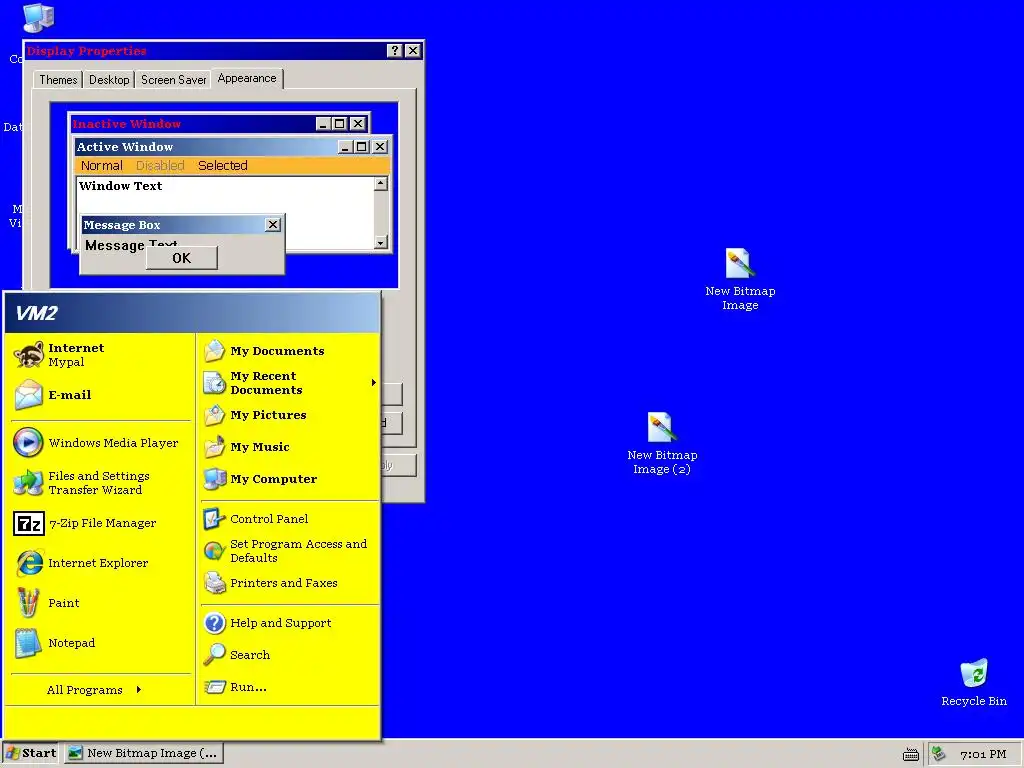1024x768 pixels.
Task: Click the Start button
Action: (31, 753)
